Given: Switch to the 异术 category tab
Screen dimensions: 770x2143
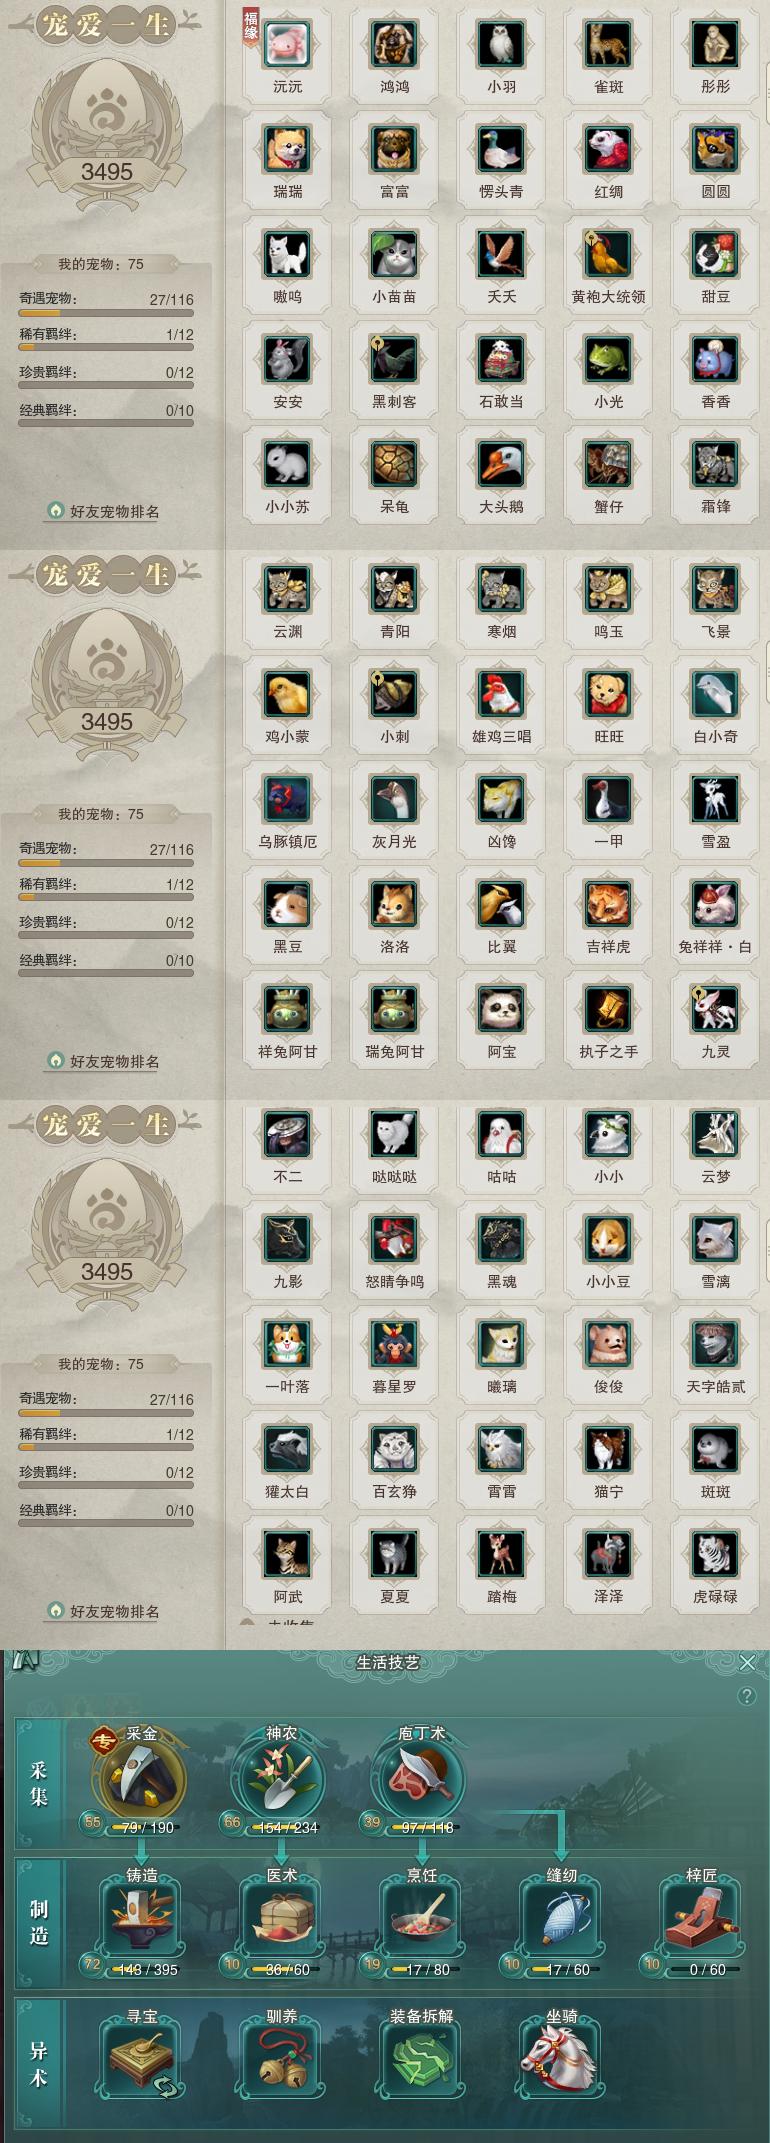Looking at the screenshot, I should [x=39, y=2063].
